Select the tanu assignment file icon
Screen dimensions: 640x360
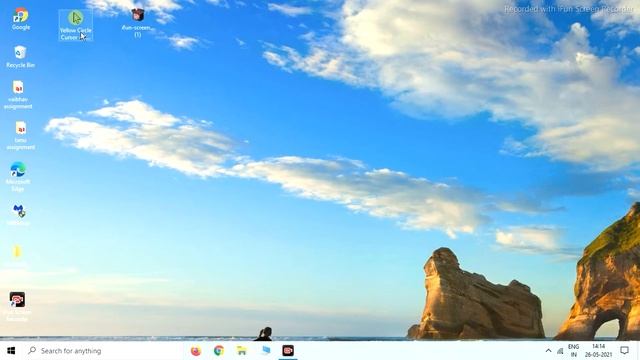point(20,136)
